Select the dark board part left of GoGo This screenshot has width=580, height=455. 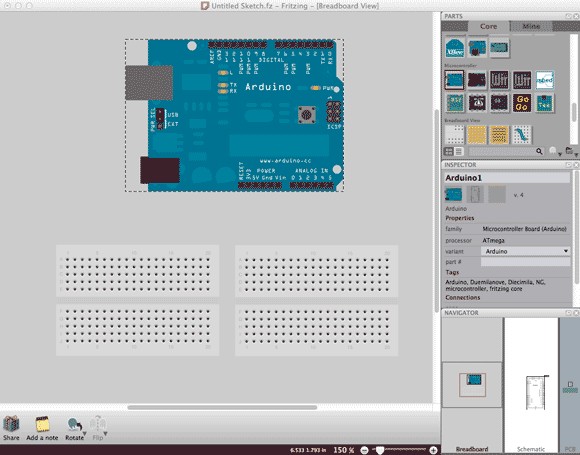pyautogui.click(x=499, y=103)
